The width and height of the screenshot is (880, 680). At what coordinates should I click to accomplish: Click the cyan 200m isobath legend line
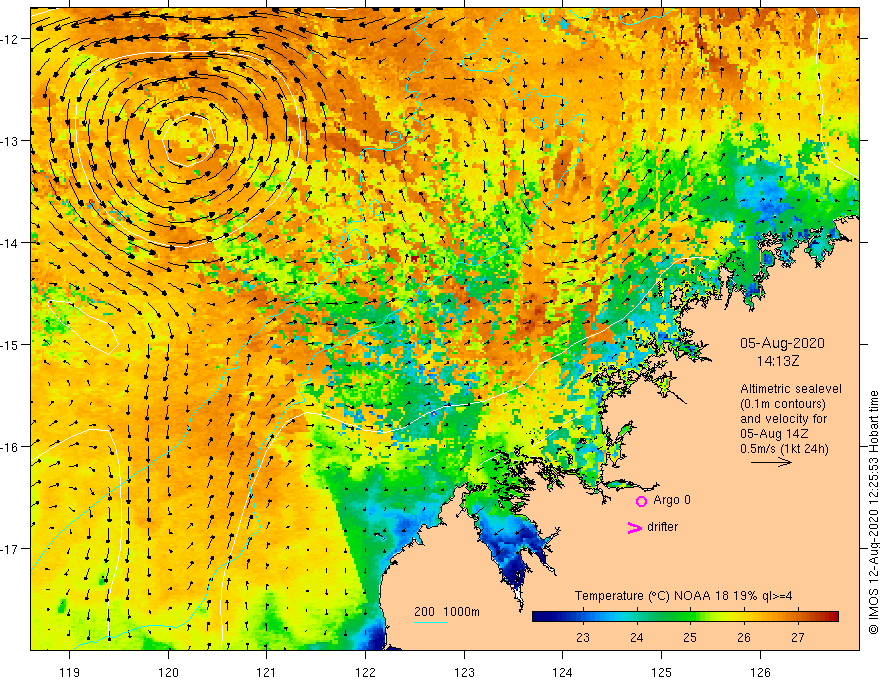click(x=431, y=622)
